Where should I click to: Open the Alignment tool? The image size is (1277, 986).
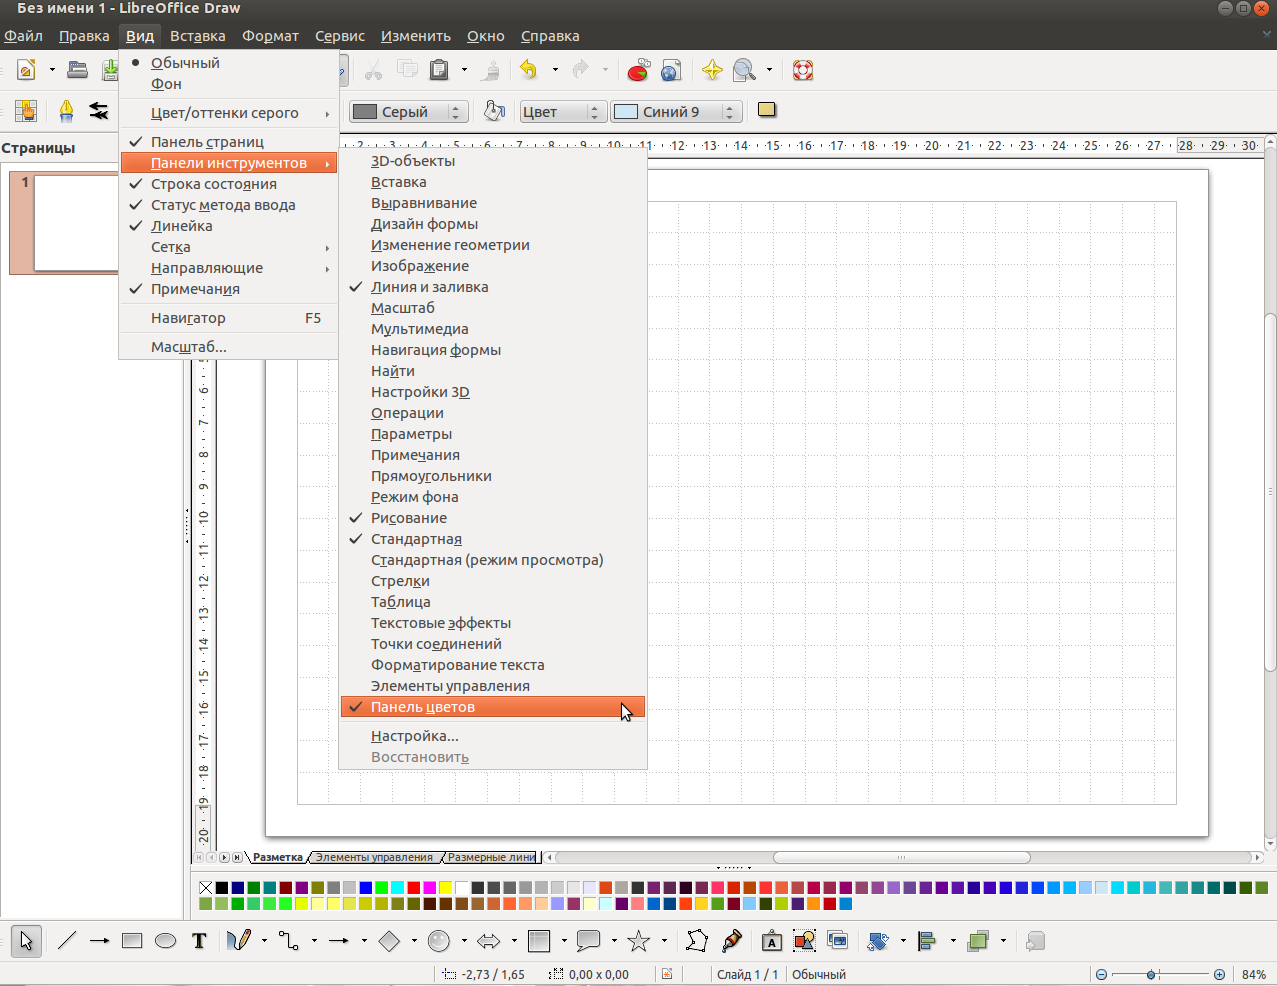[x=927, y=941]
